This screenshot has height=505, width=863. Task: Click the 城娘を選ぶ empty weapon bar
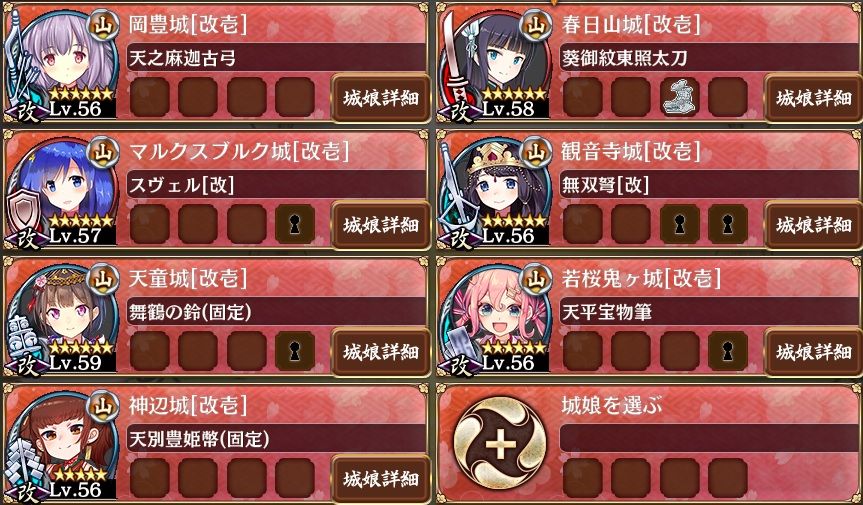[x=709, y=438]
